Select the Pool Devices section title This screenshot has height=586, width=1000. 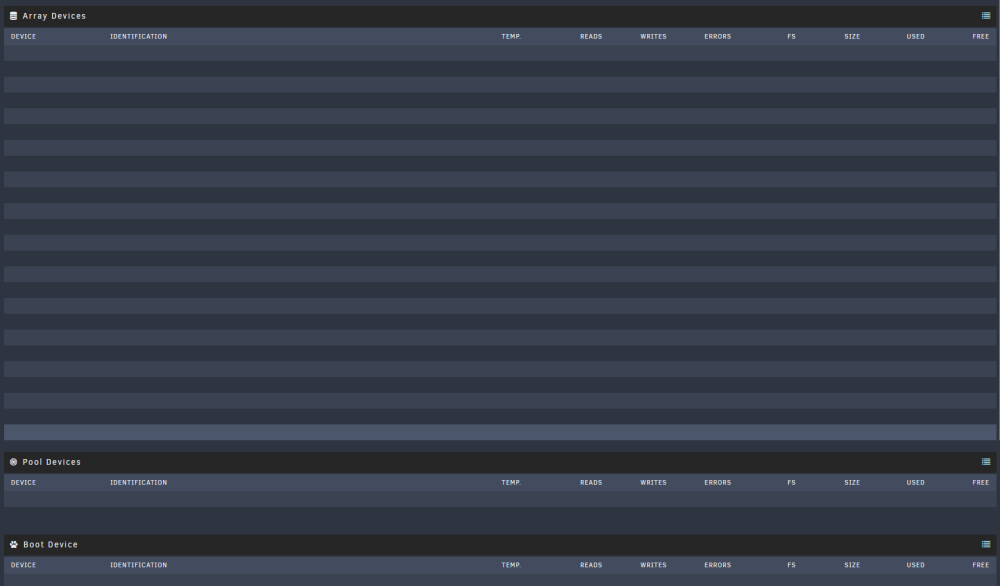click(x=52, y=462)
